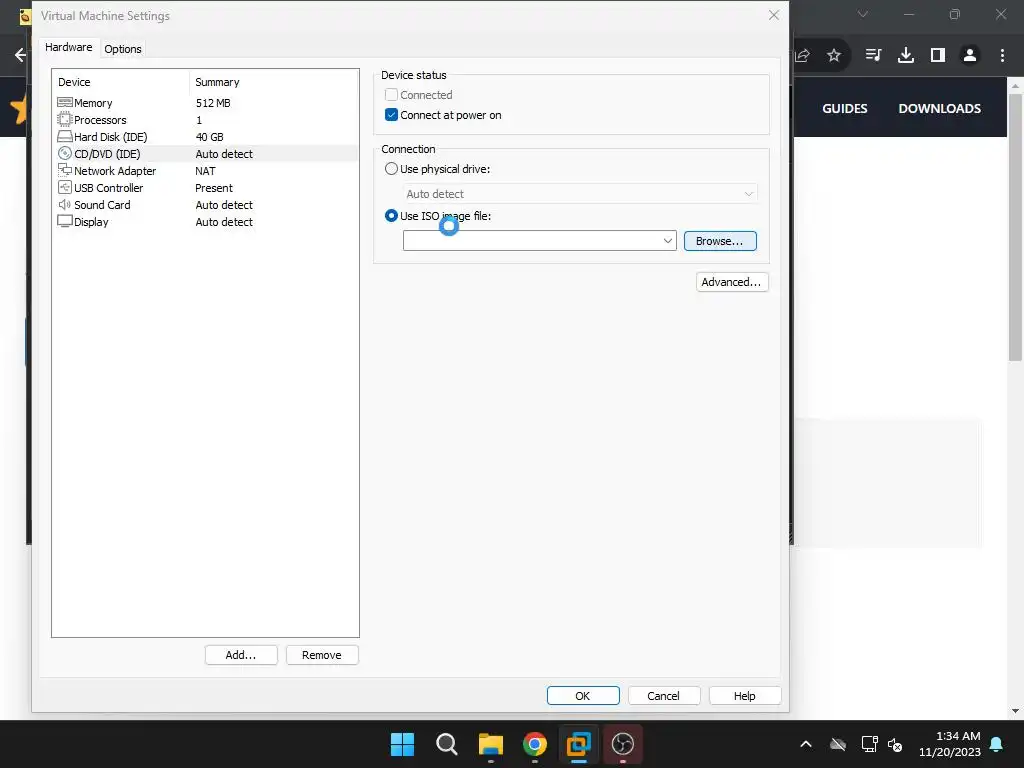Click NAT network adapter summary

coord(205,170)
